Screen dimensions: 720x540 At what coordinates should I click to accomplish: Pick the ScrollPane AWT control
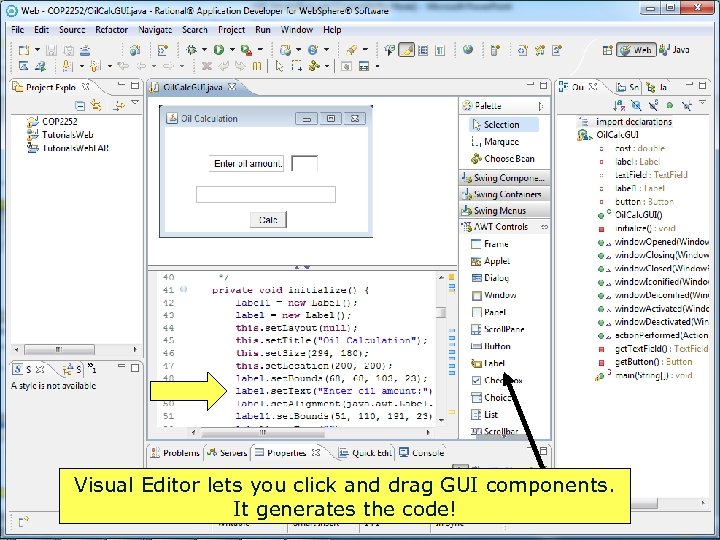(x=497, y=329)
